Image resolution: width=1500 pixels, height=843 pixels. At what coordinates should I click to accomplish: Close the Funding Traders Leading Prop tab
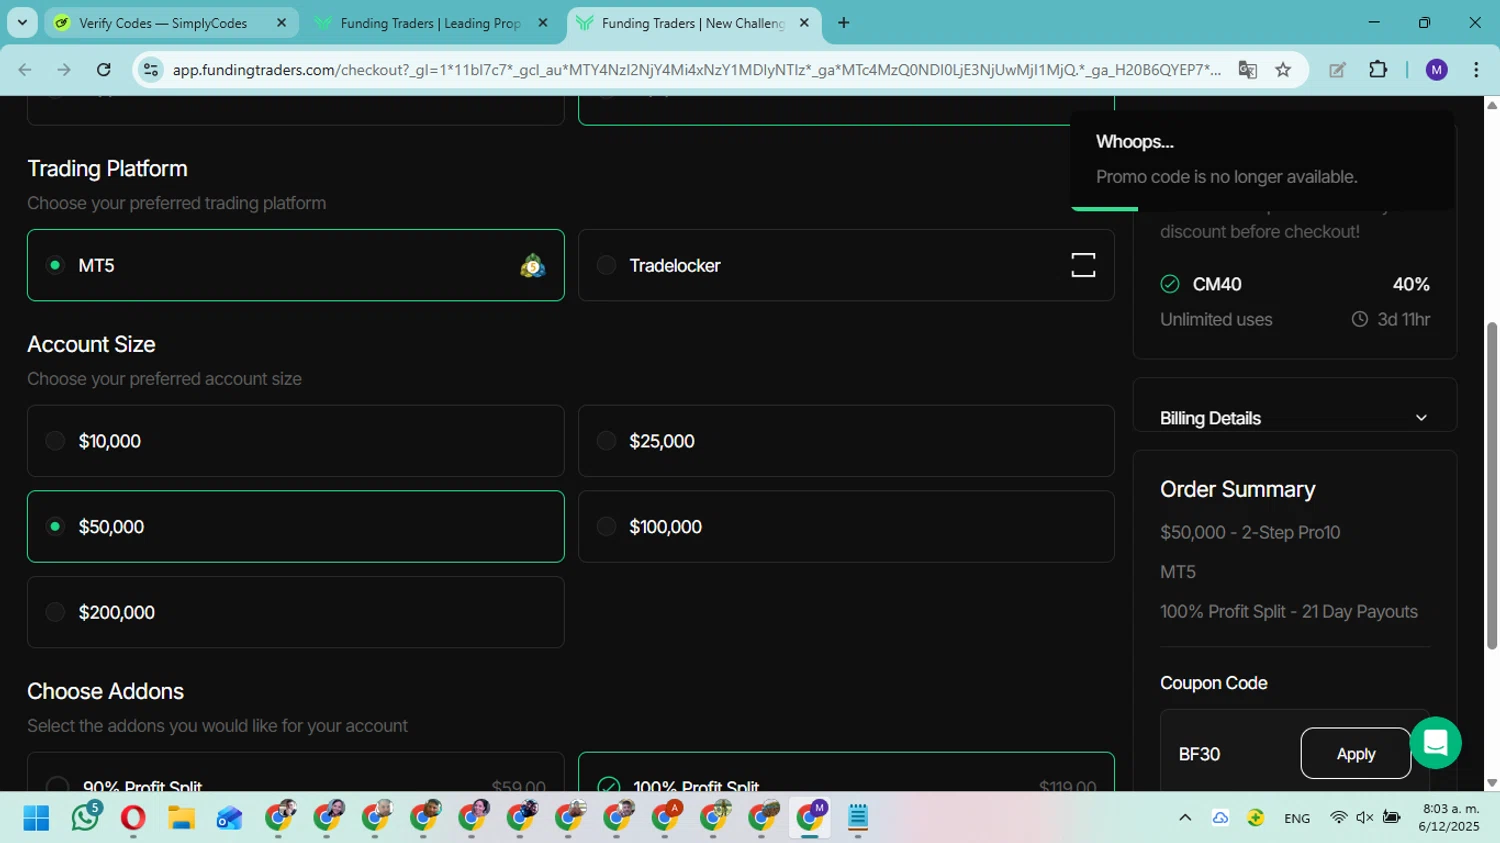(543, 23)
